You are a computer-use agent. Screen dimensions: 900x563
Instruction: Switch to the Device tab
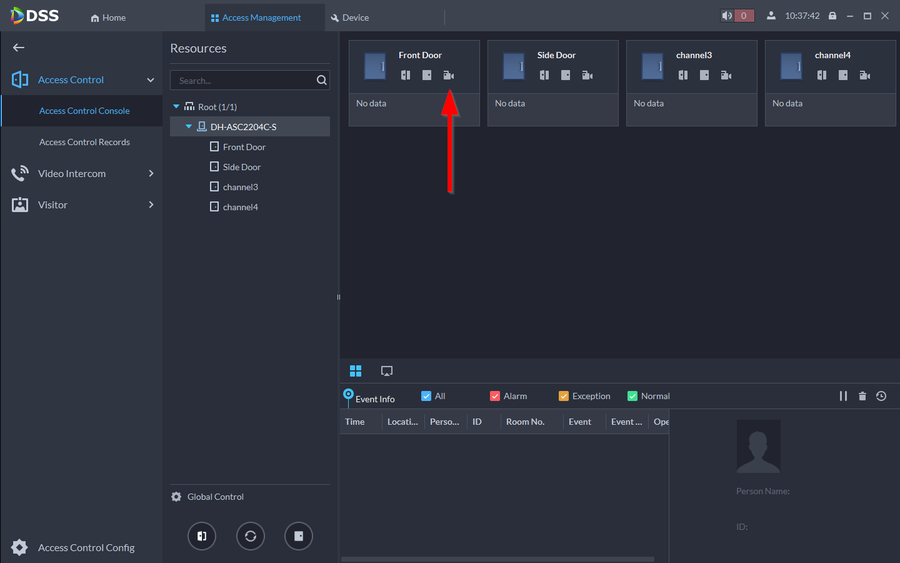(x=350, y=17)
